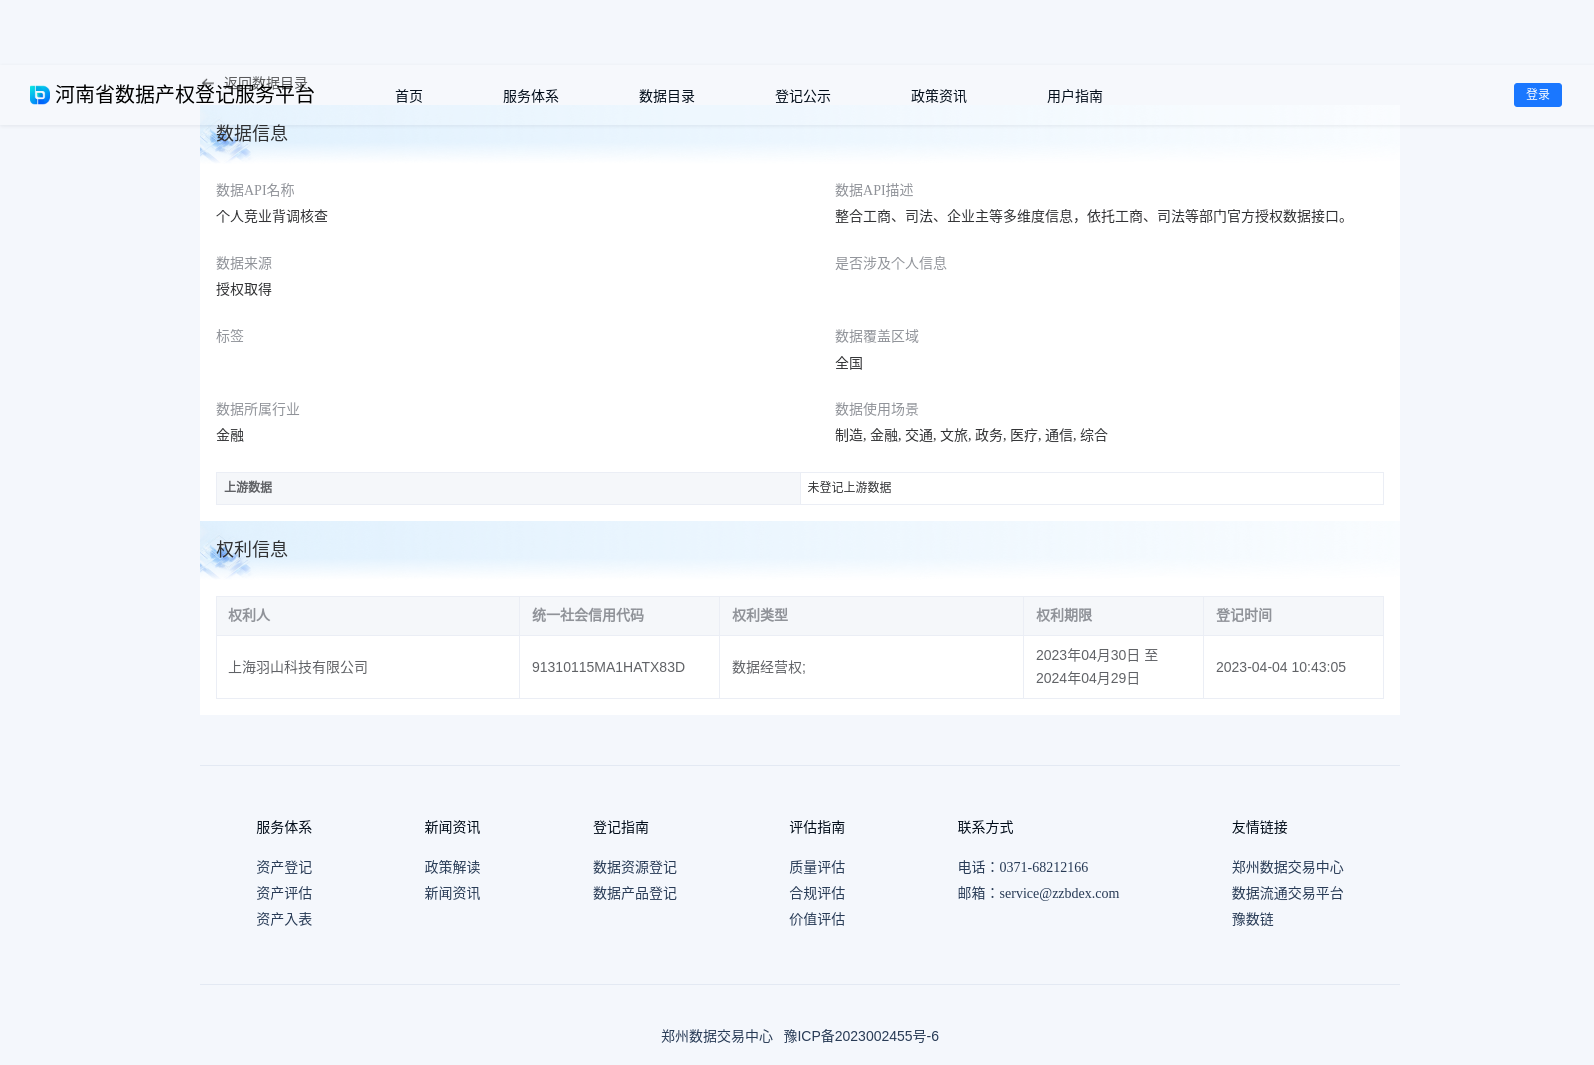Click the site title 河南省数据产权登记服务平台
The width and height of the screenshot is (1594, 1065).
tap(185, 95)
